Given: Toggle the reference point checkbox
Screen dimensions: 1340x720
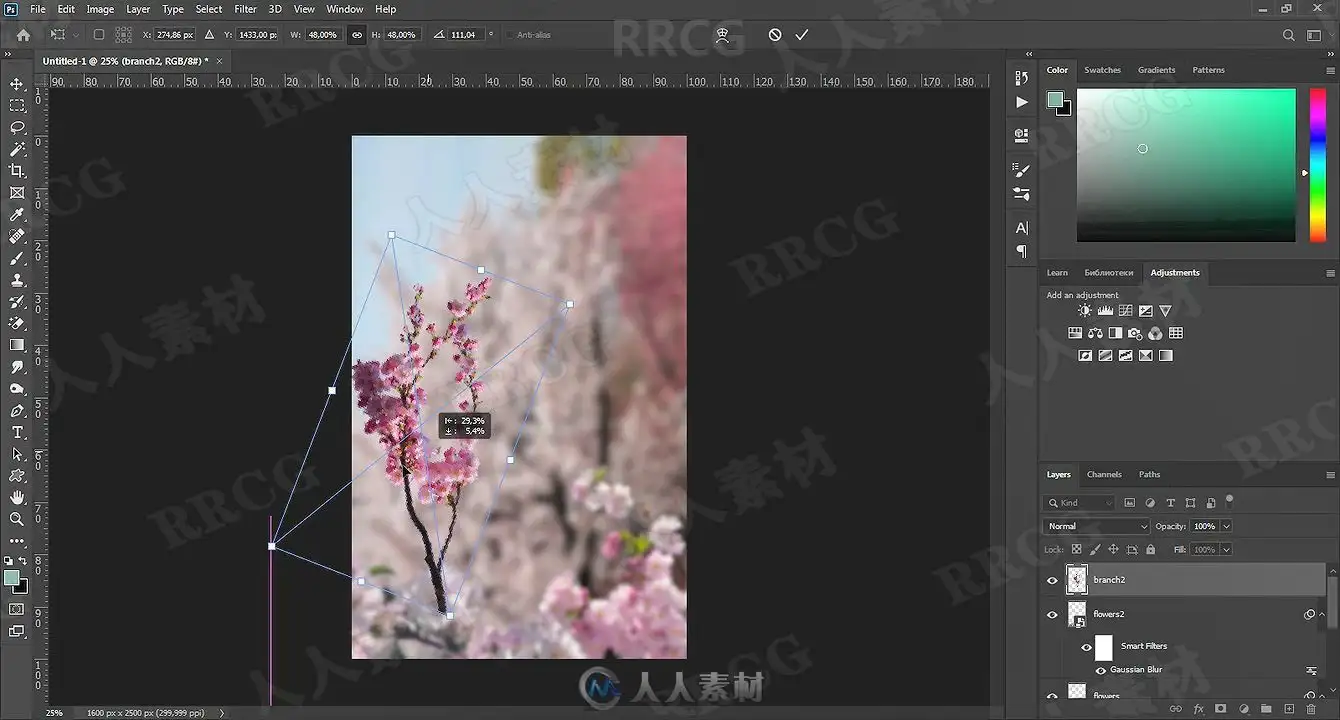Looking at the screenshot, I should coord(98,35).
